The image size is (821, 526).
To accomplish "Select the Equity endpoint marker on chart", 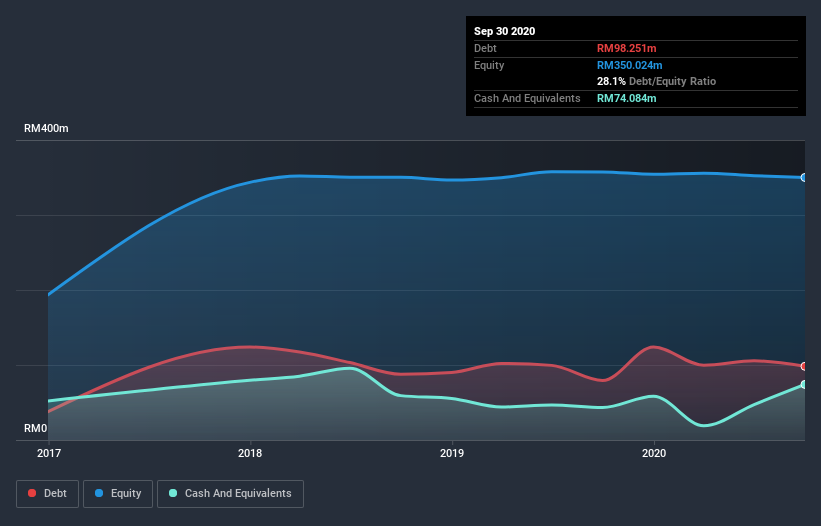I will pyautogui.click(x=804, y=178).
